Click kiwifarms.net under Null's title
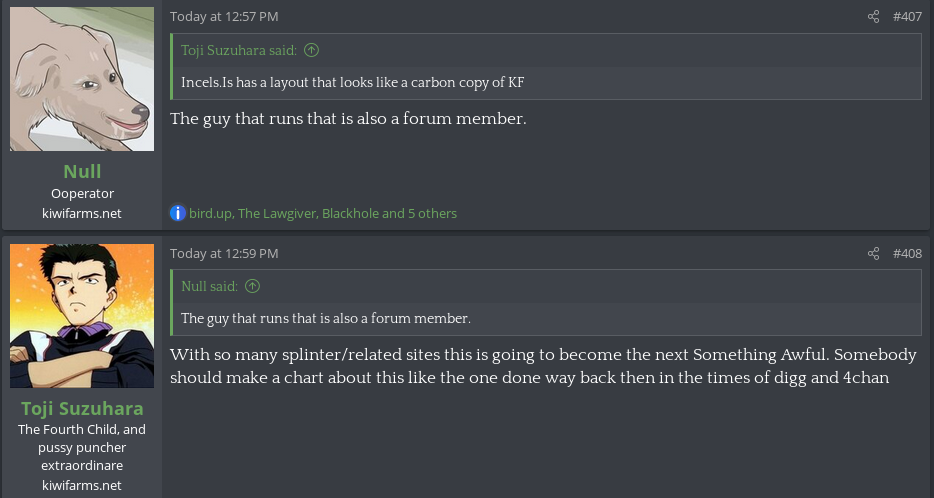The image size is (934, 498). (82, 213)
